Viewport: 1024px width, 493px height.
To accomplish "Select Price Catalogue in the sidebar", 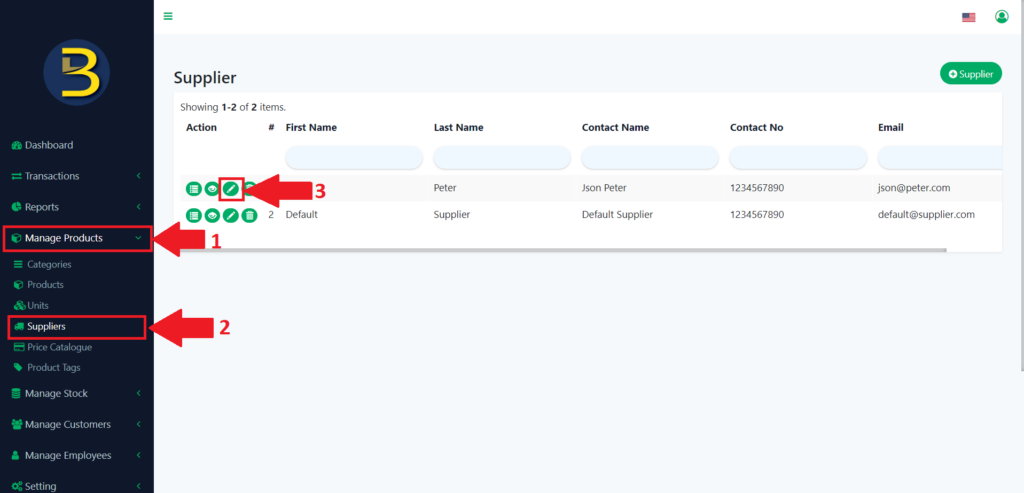I will [59, 347].
